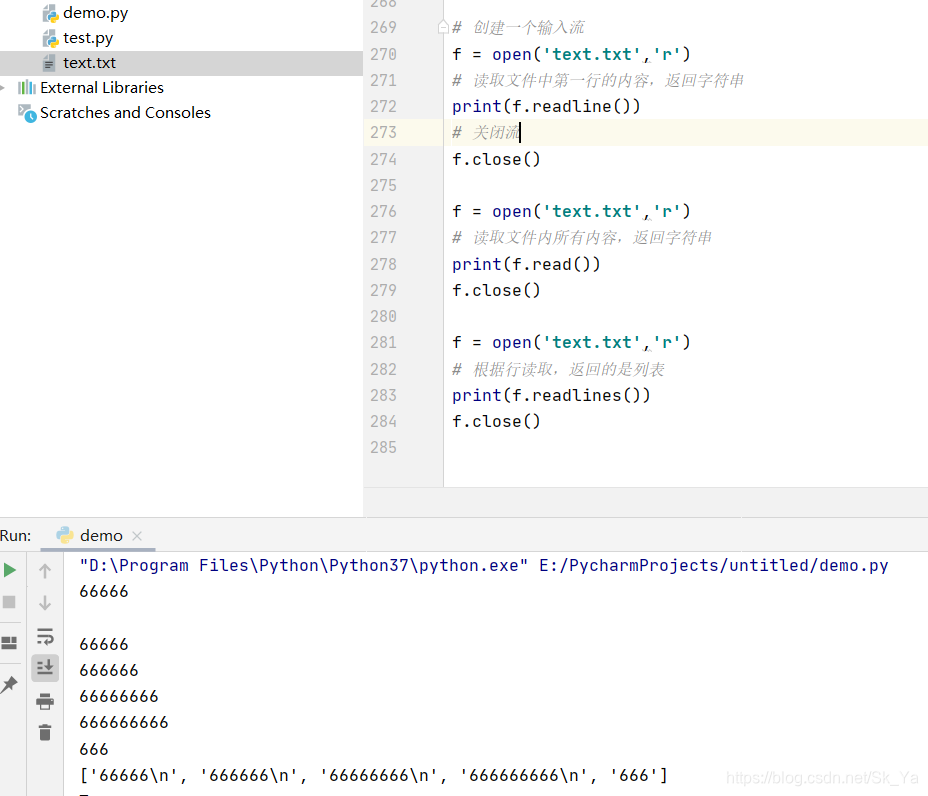928x796 pixels.
Task: Click the Scratches and Consoles icon
Action: [27, 113]
